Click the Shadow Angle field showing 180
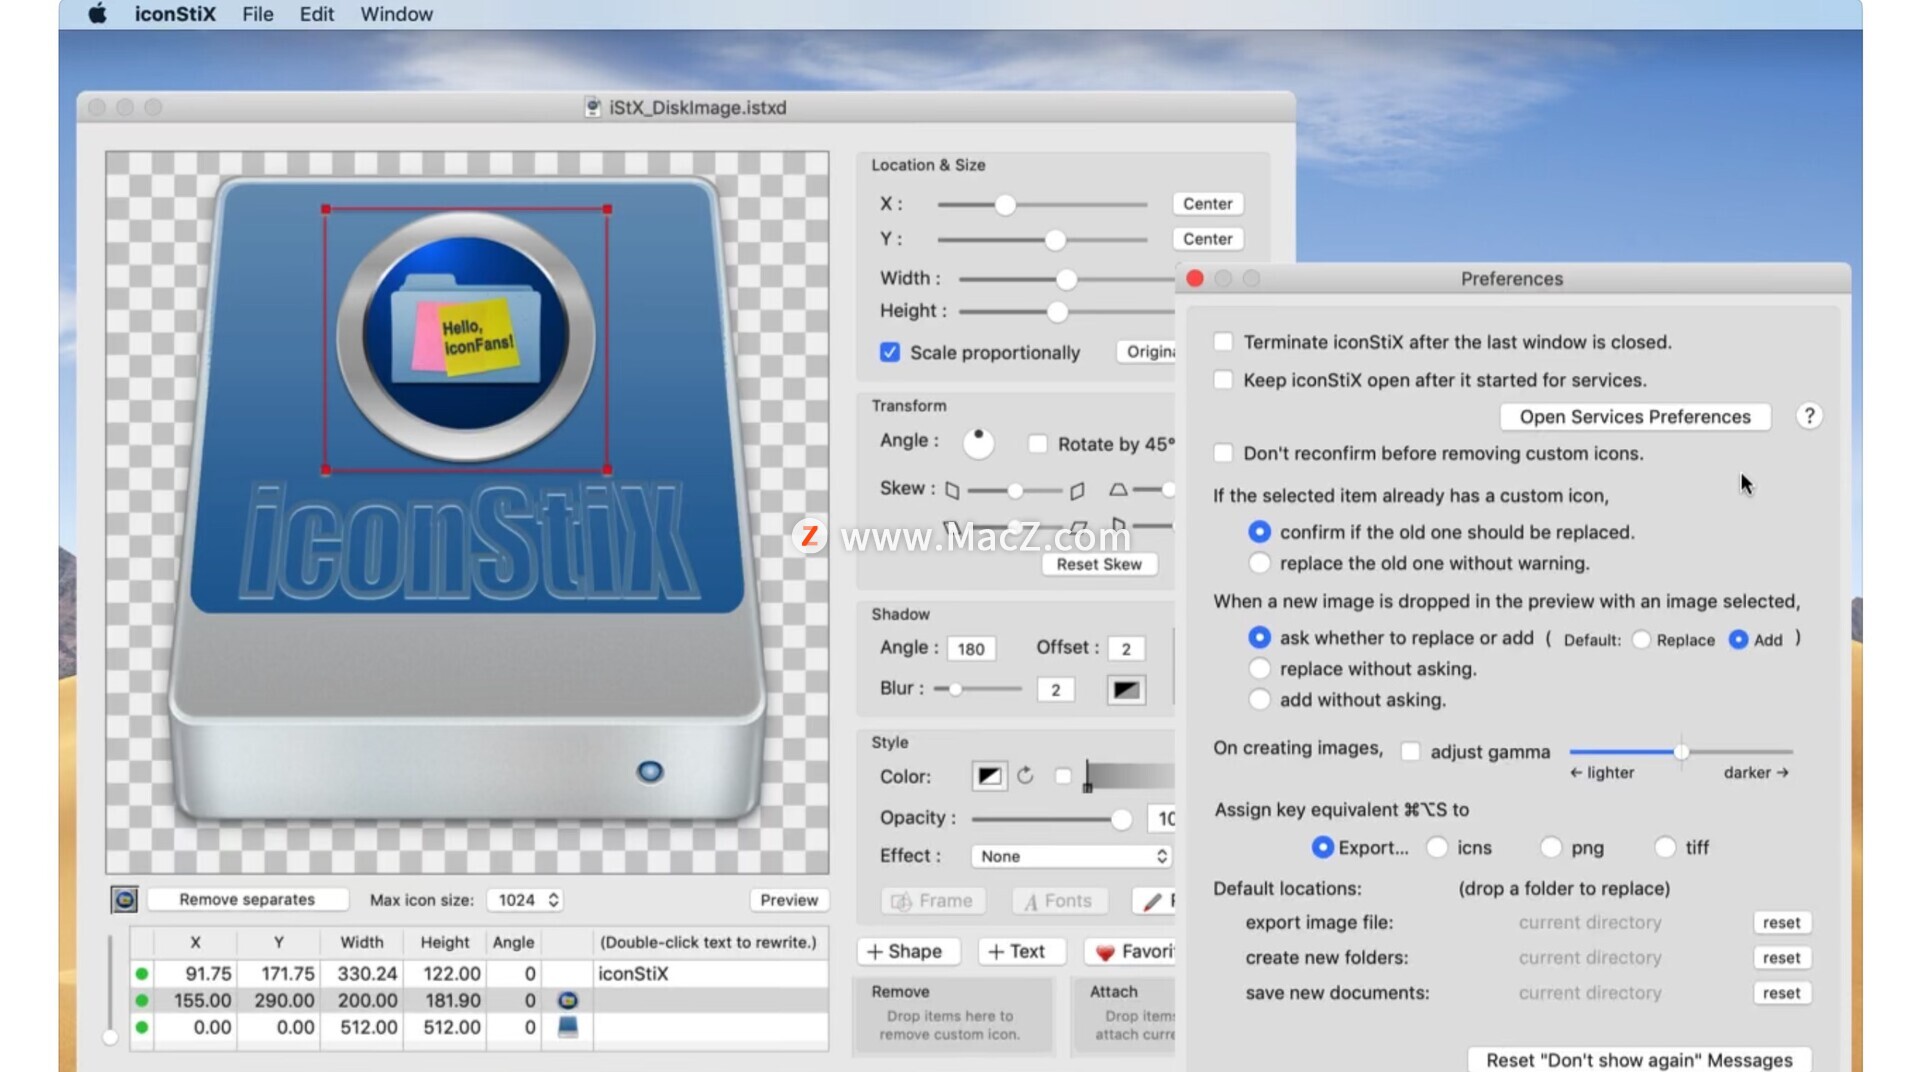The image size is (1920, 1072). click(x=971, y=648)
